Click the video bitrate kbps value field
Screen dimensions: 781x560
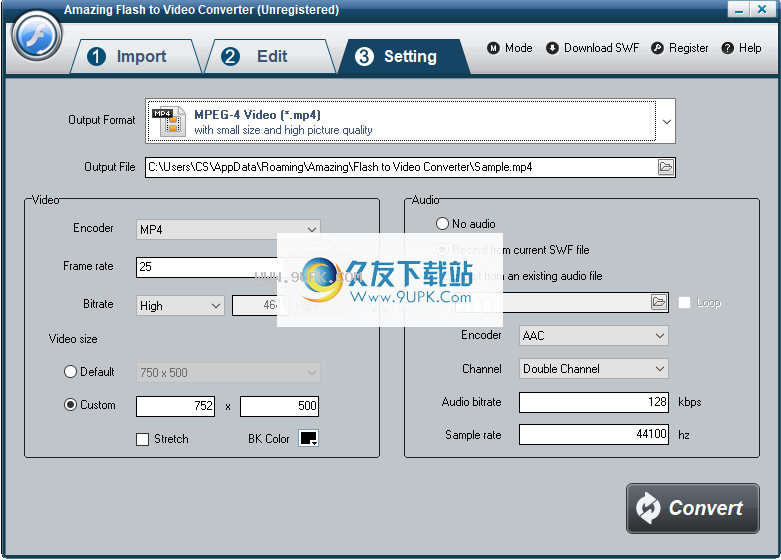pyautogui.click(x=260, y=306)
